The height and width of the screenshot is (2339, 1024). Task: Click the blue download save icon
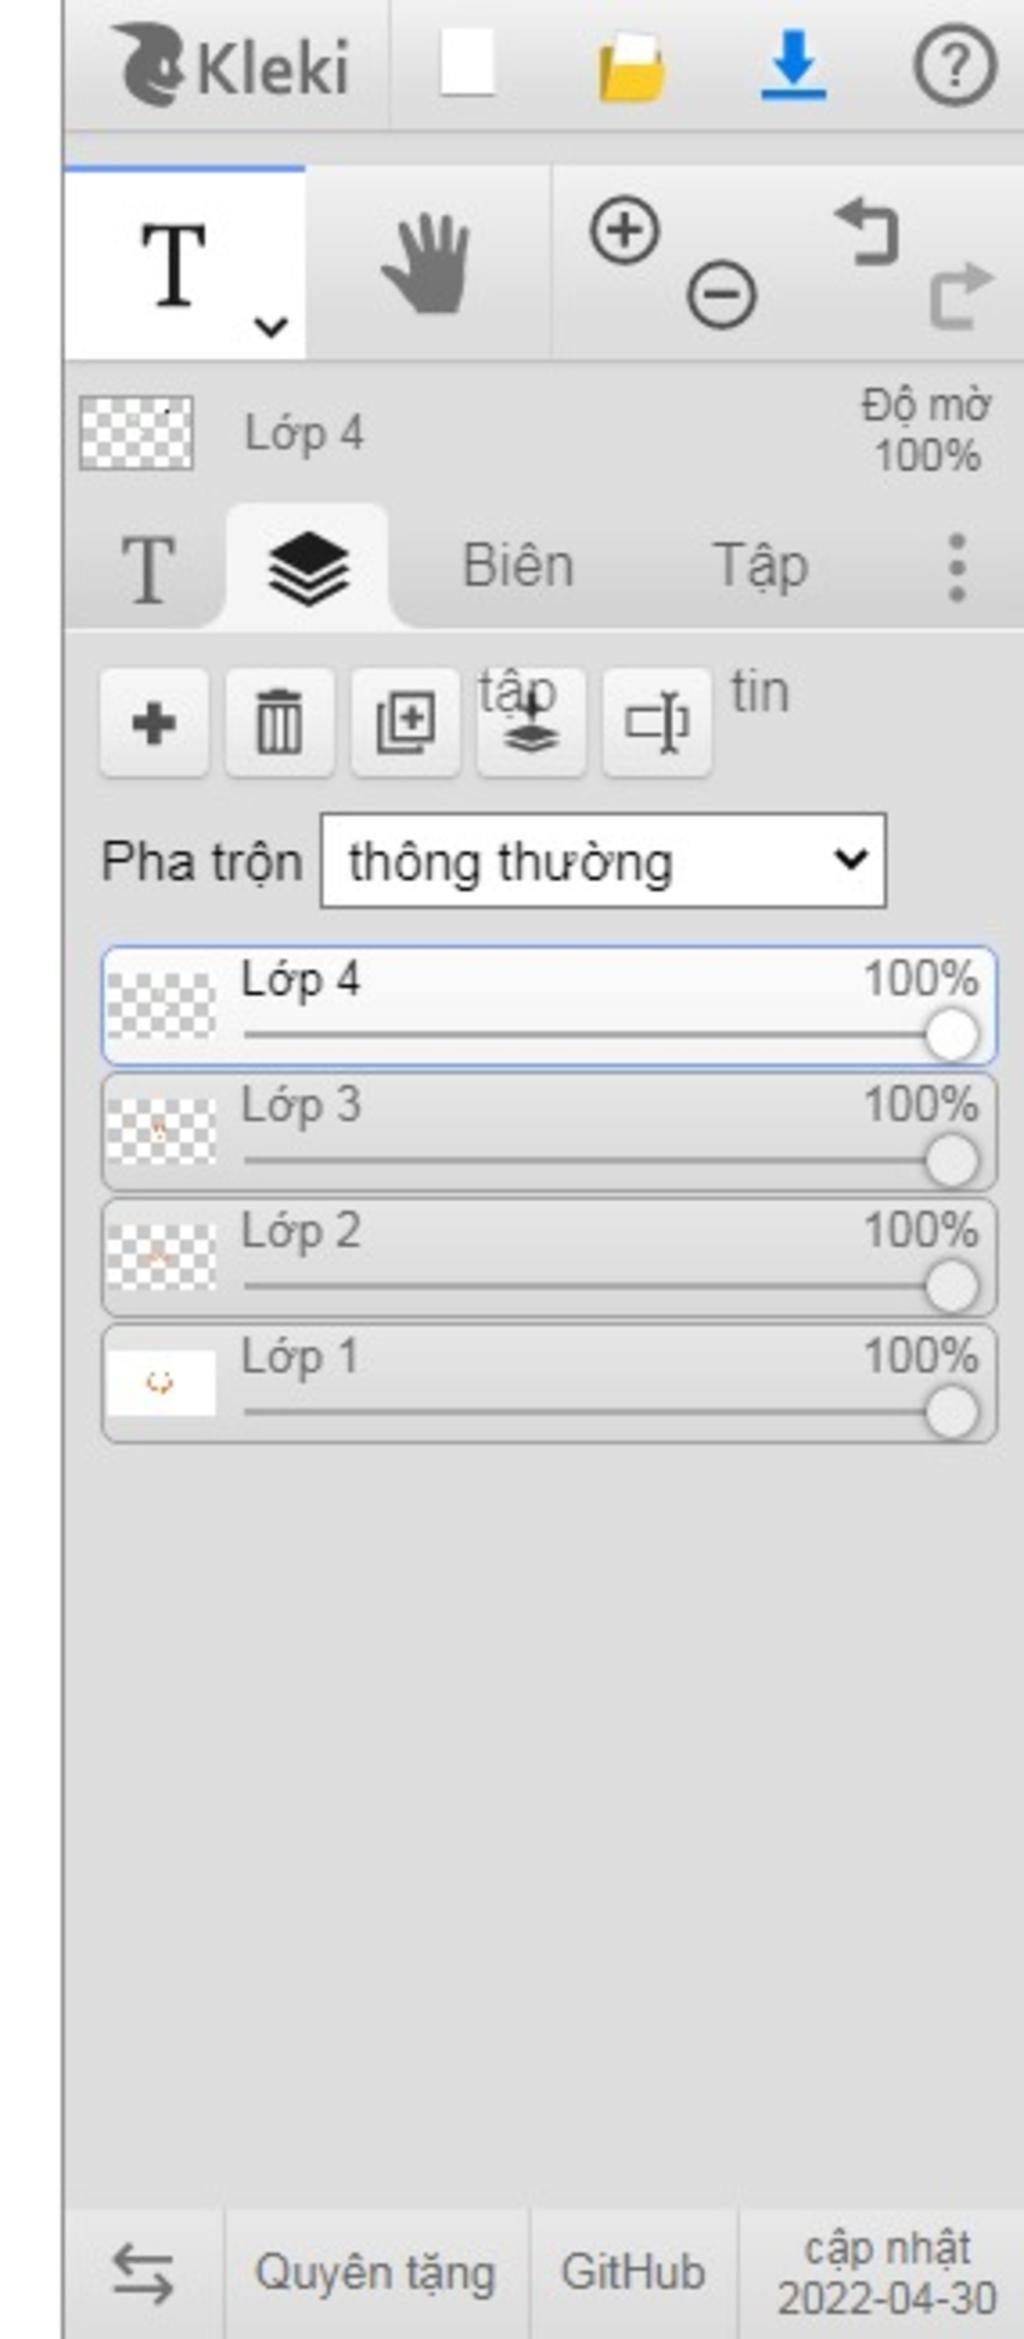coord(793,66)
